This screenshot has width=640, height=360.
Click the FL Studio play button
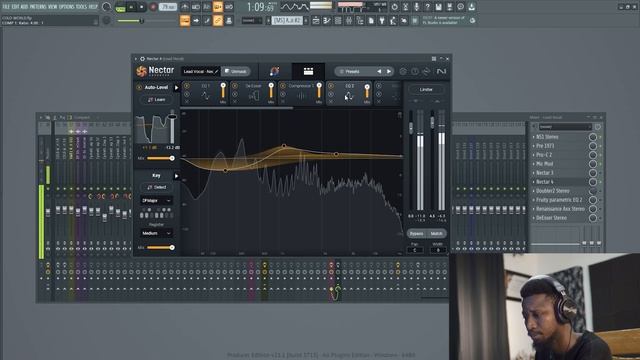click(131, 7)
